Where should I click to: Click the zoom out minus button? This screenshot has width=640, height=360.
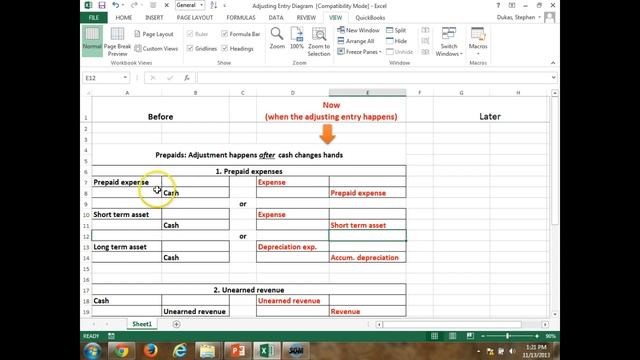coord(483,336)
